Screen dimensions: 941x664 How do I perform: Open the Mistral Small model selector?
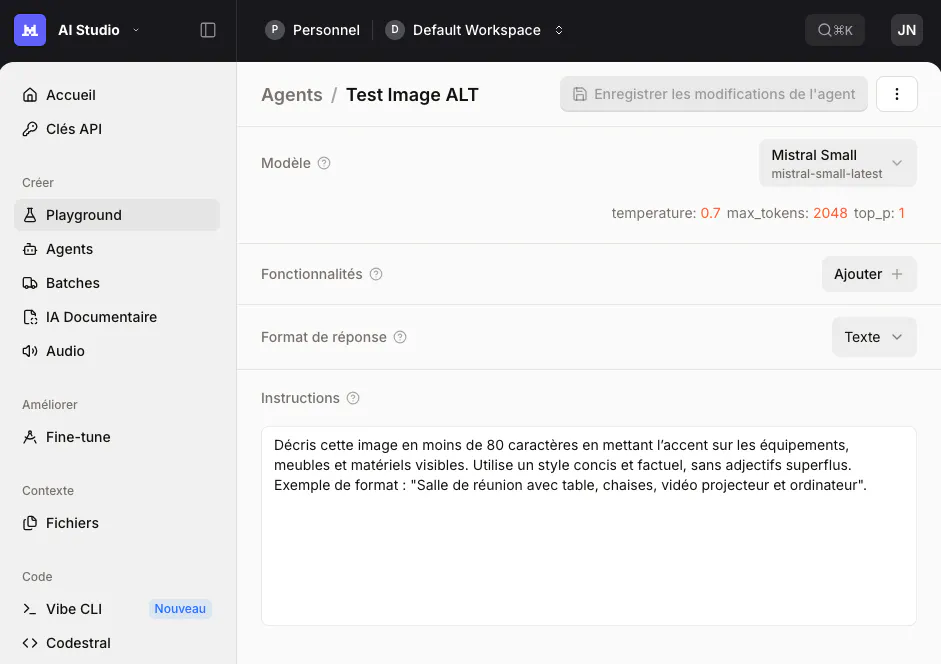click(x=837, y=162)
